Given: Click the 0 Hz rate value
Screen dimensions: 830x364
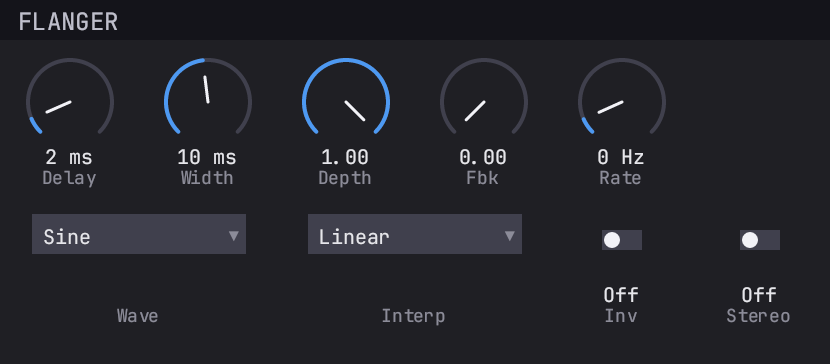Looking at the screenshot, I should (x=621, y=157).
